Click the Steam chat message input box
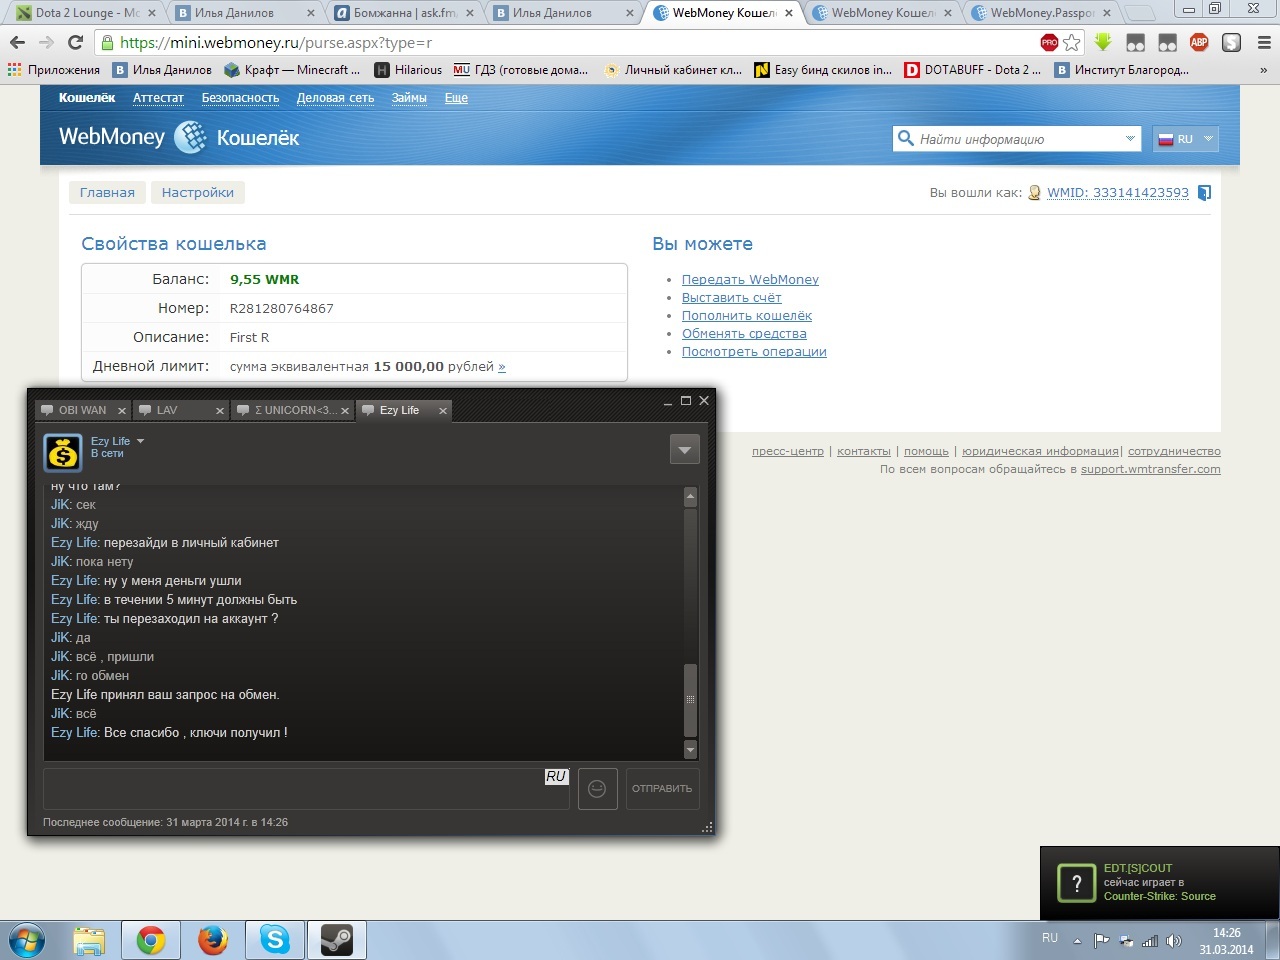Image resolution: width=1280 pixels, height=960 pixels. pos(306,789)
